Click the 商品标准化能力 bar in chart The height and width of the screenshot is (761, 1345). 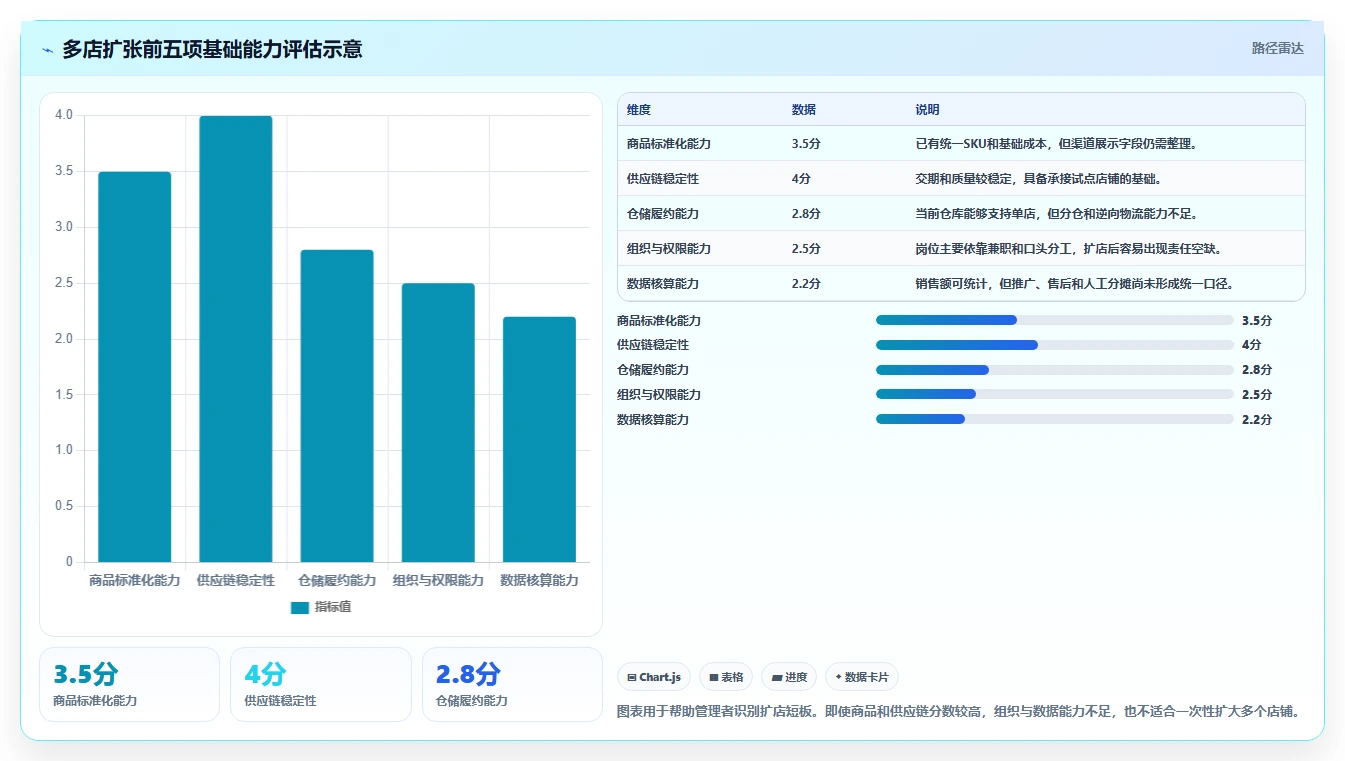tap(135, 367)
